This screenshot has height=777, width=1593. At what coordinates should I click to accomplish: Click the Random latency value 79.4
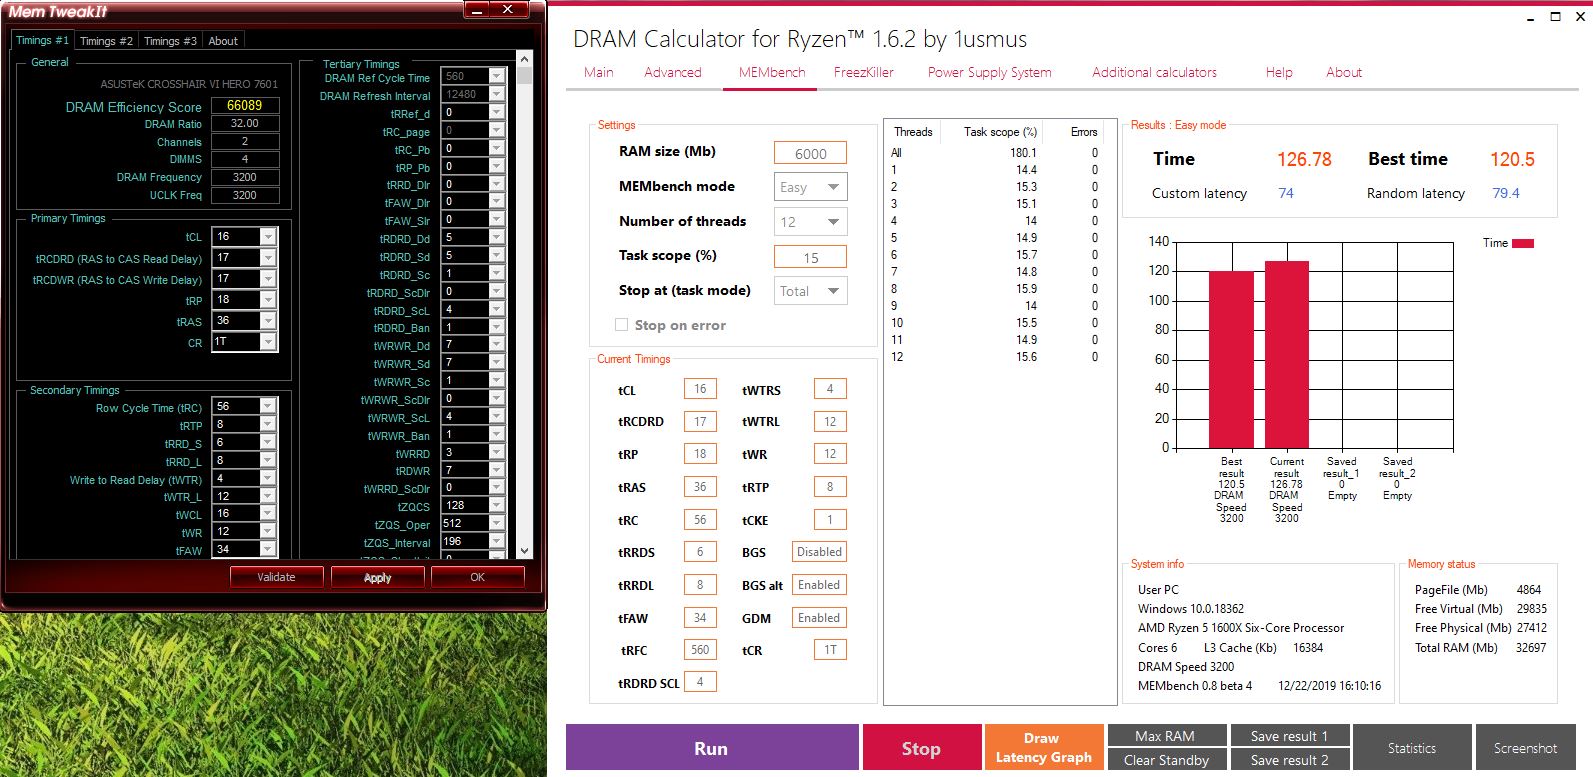pyautogui.click(x=1505, y=193)
